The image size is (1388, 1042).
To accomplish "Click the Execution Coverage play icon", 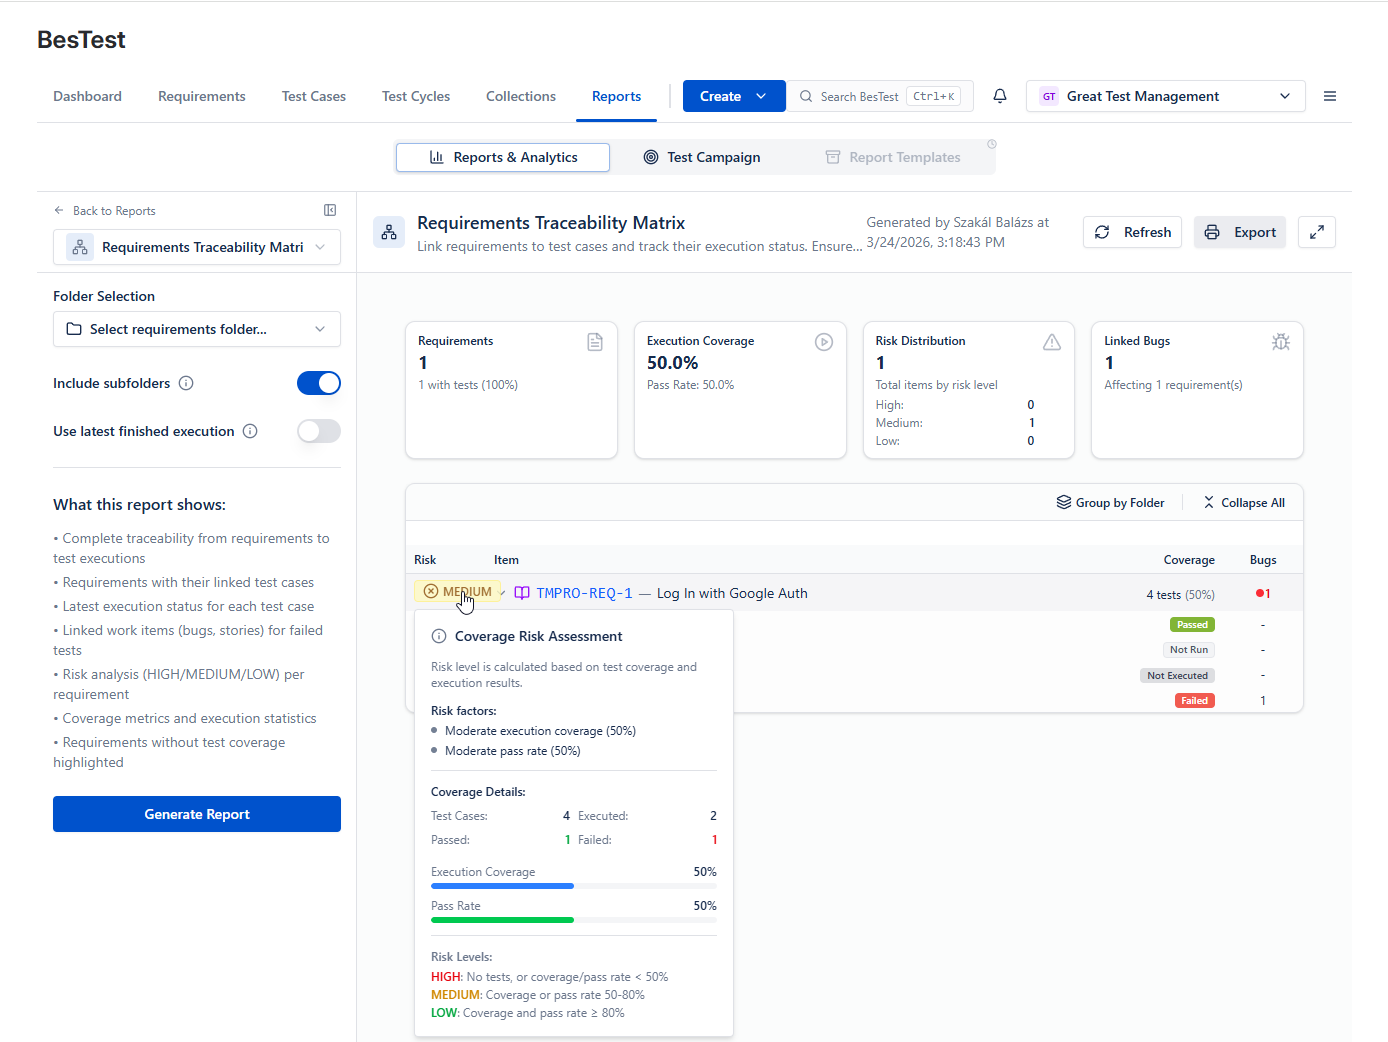I will (824, 342).
